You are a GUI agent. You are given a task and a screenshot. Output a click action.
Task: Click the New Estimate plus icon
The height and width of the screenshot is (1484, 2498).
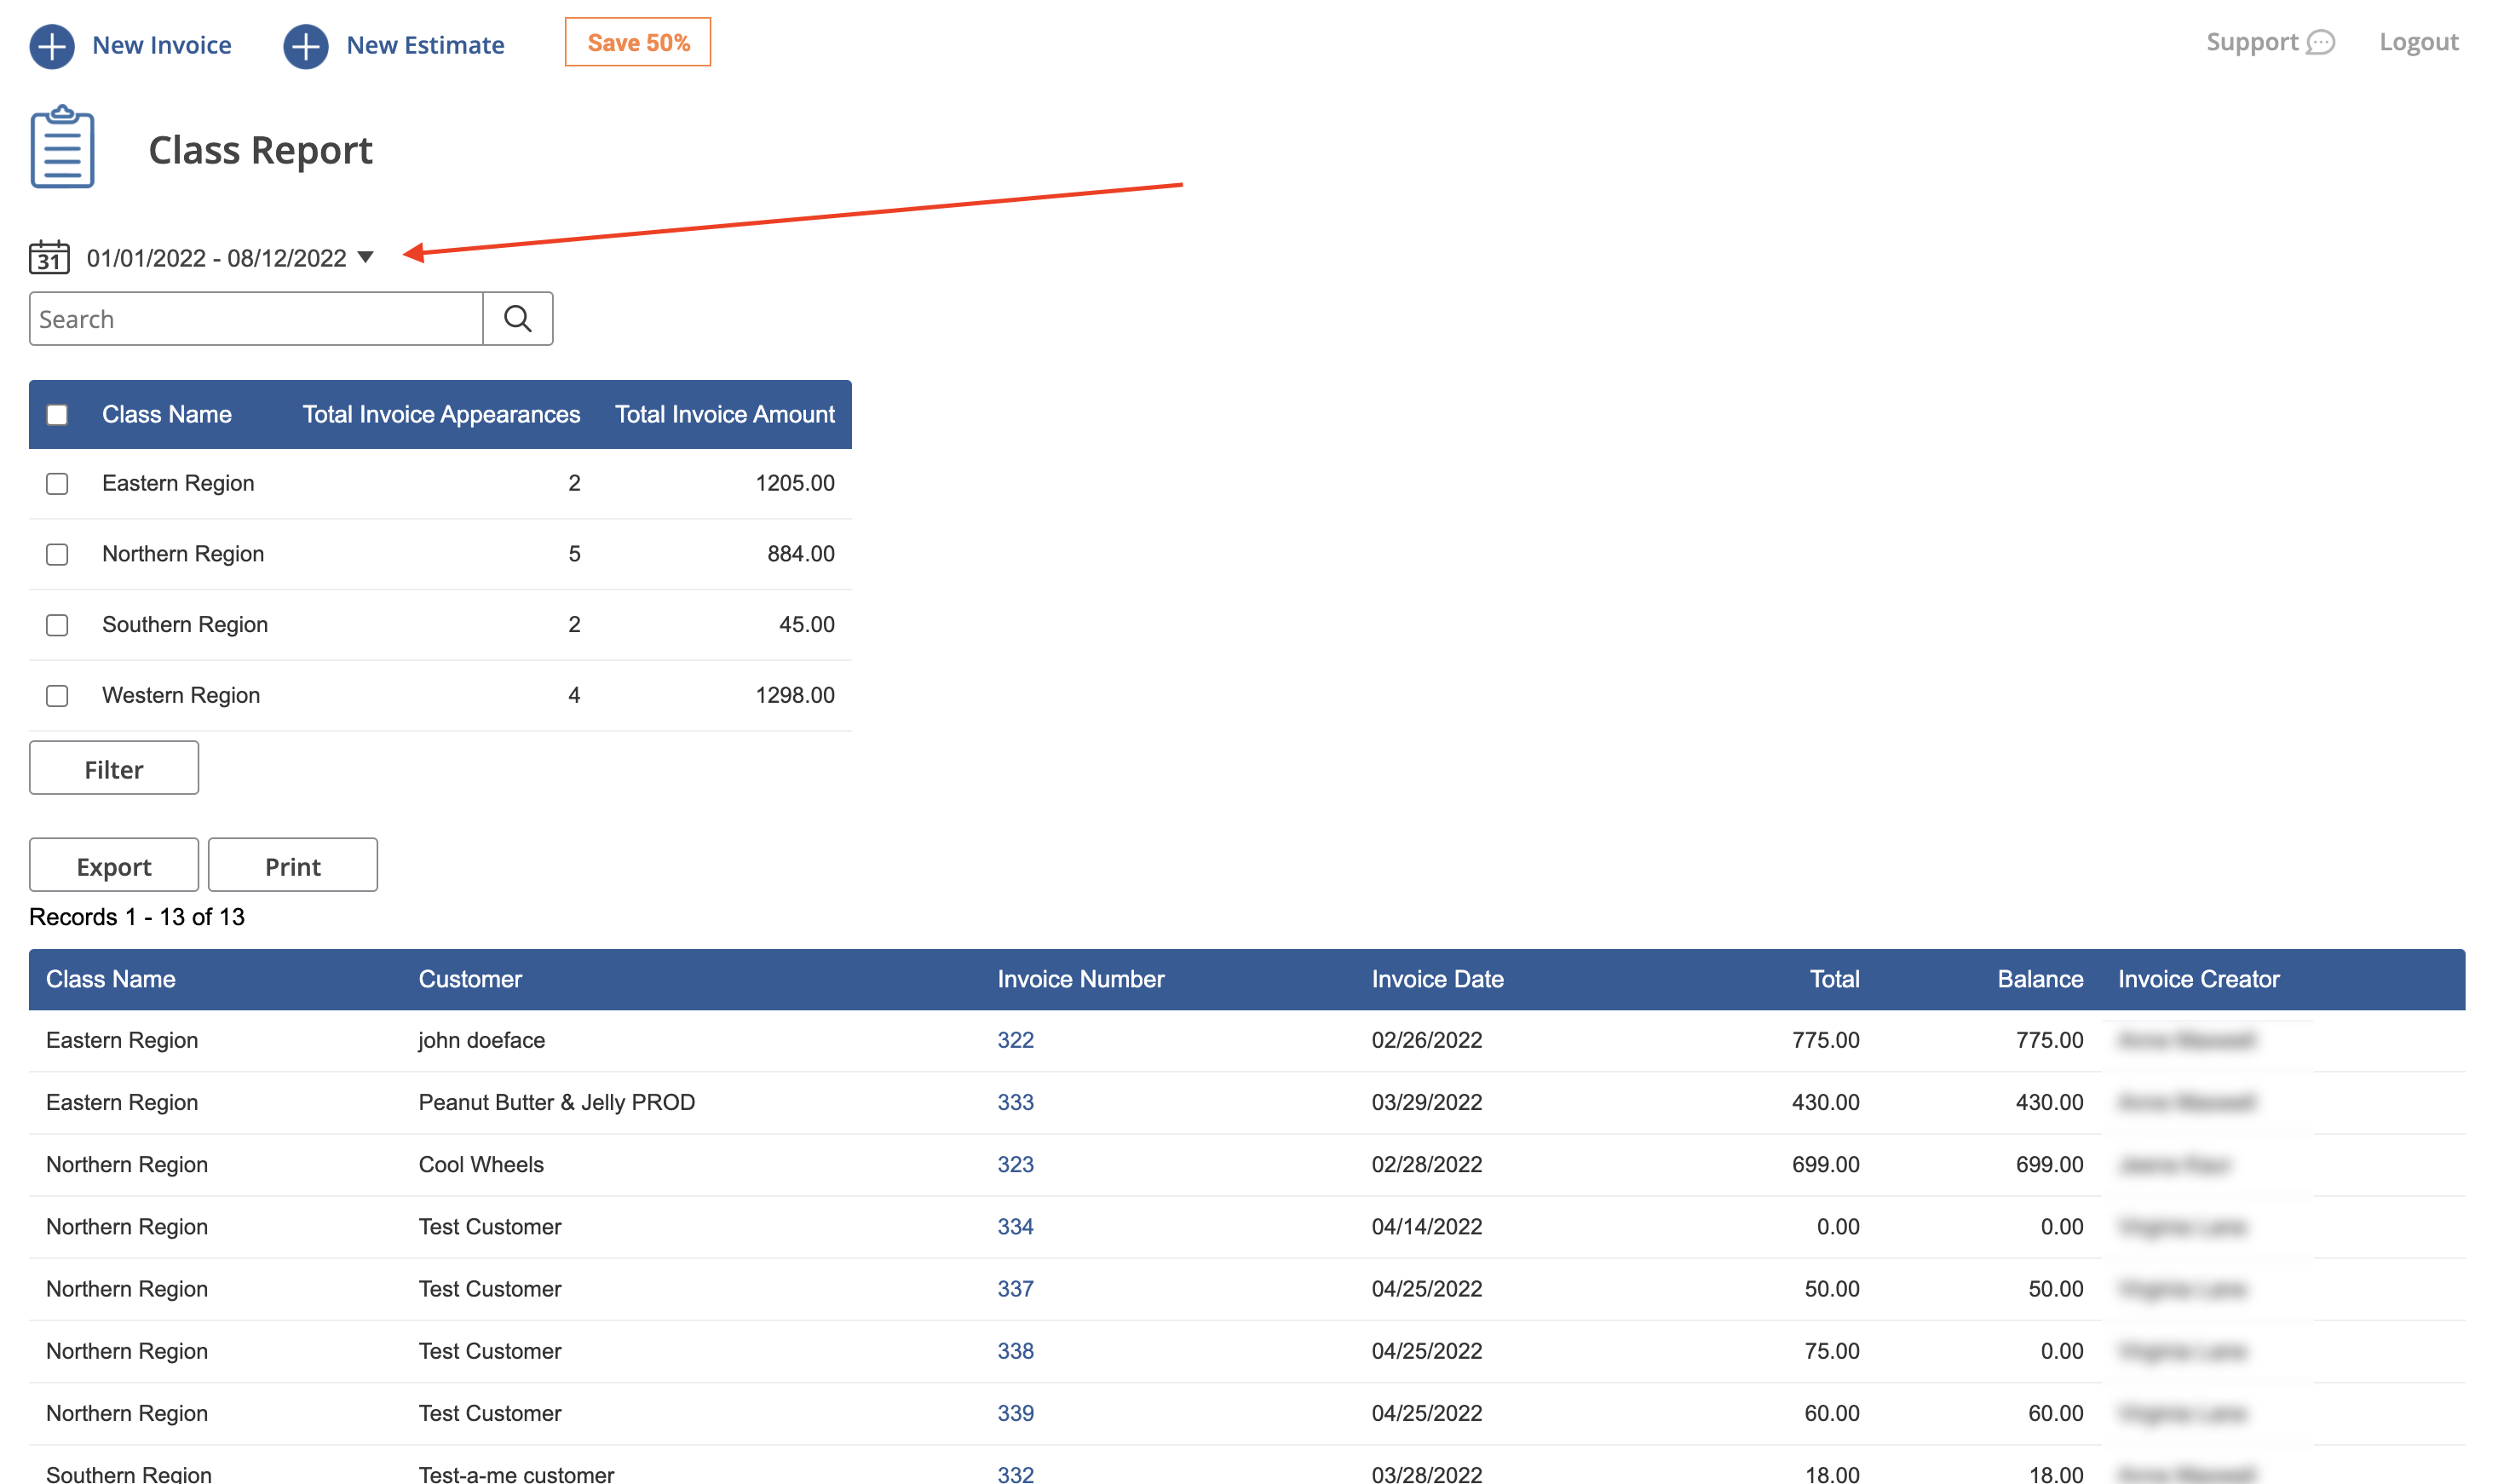click(305, 46)
